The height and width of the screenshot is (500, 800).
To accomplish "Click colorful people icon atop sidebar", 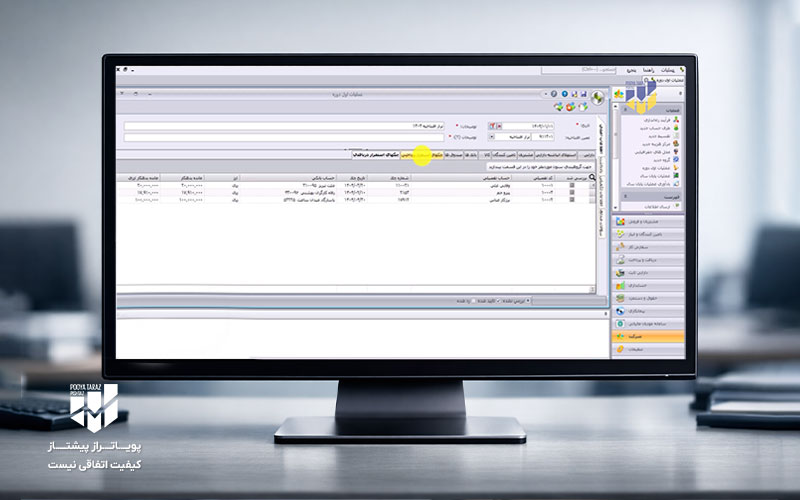I will (619, 94).
